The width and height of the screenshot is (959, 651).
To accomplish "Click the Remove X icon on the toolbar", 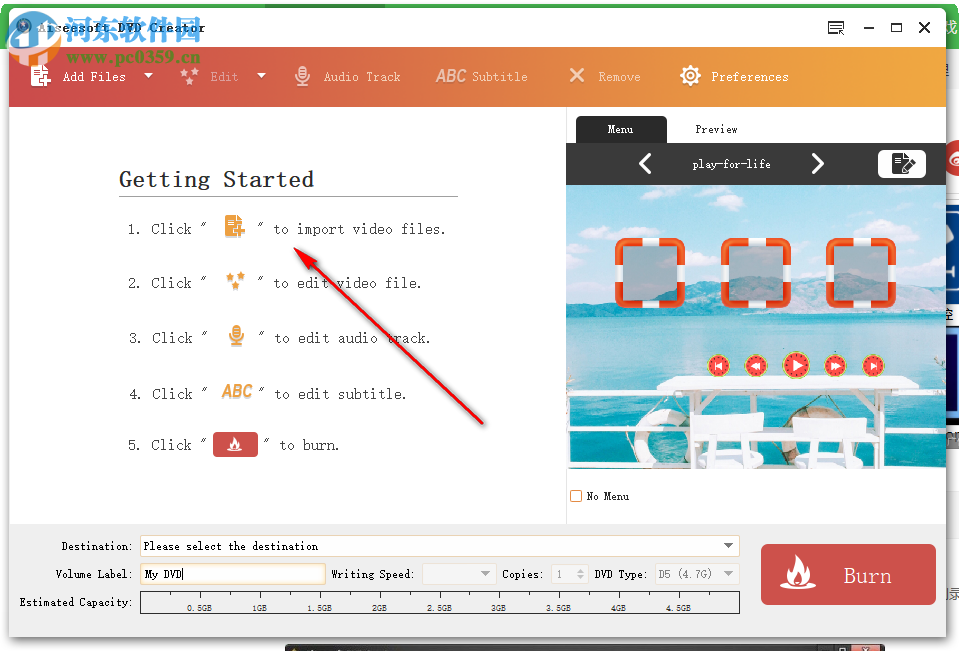I will (x=576, y=75).
